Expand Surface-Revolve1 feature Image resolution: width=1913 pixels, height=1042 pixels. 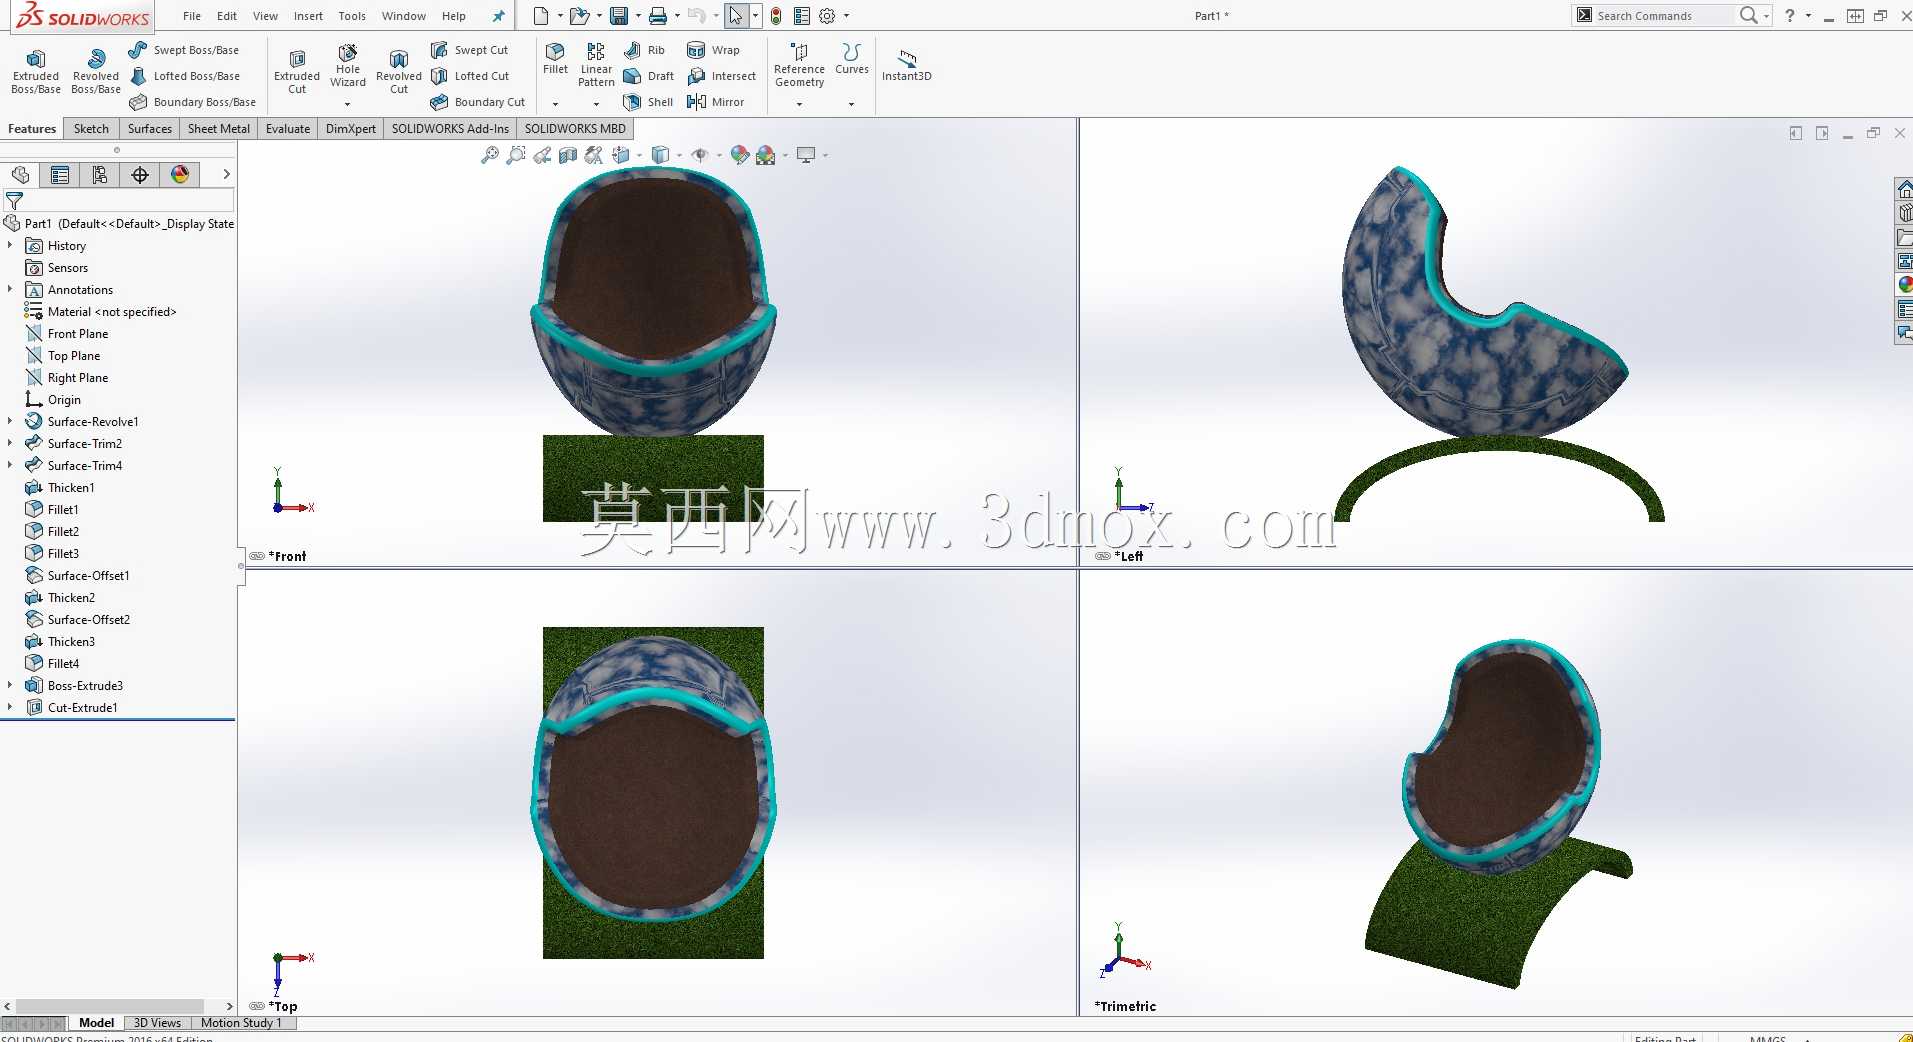tap(10, 422)
